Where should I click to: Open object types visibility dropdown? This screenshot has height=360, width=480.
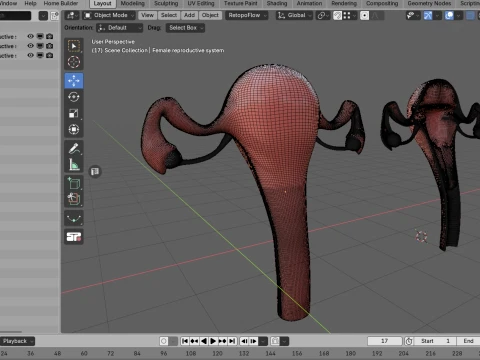pos(413,16)
